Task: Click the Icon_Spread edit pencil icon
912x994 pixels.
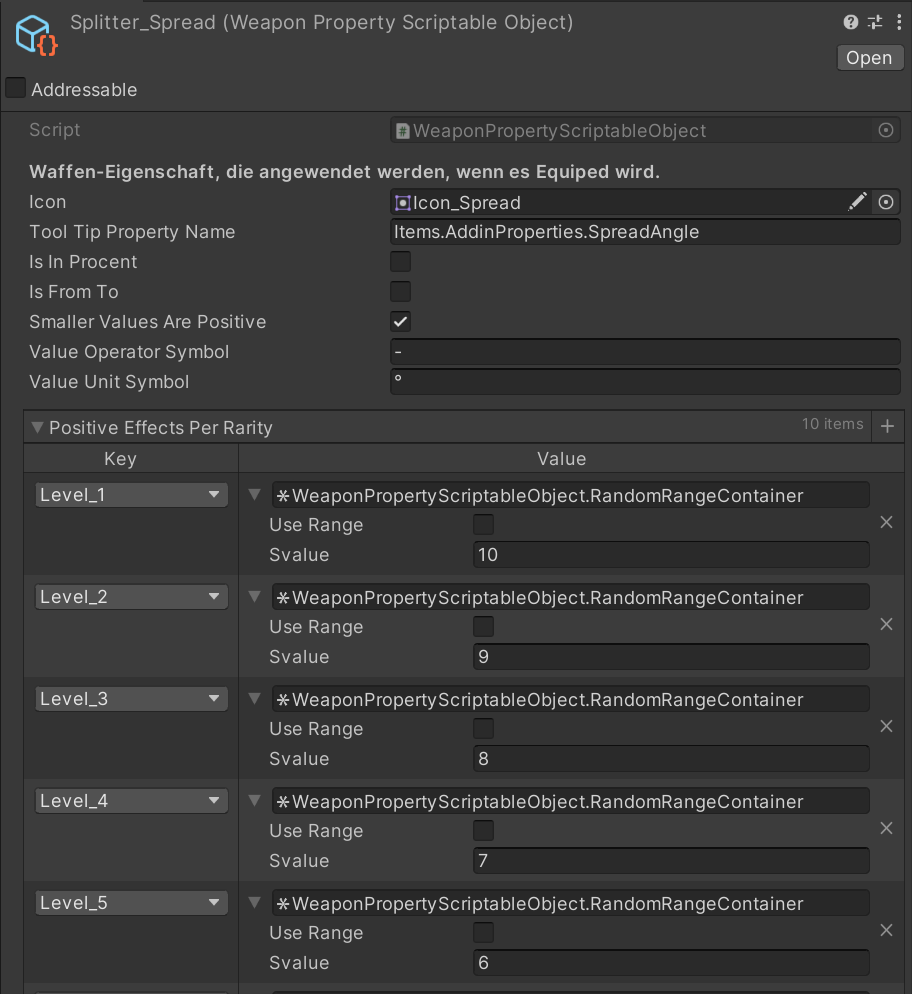Action: [x=857, y=202]
